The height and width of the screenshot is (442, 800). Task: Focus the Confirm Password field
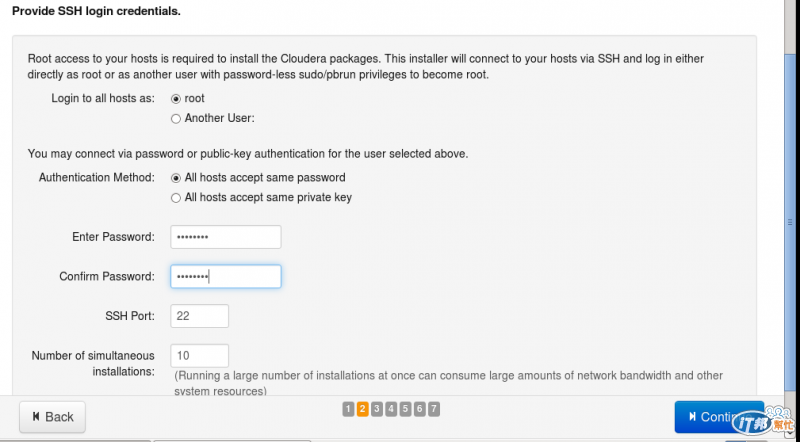pyautogui.click(x=225, y=276)
